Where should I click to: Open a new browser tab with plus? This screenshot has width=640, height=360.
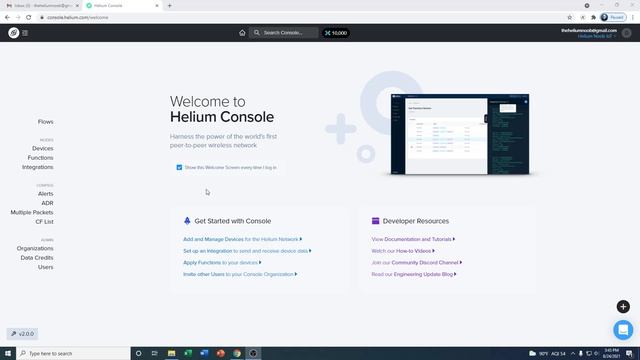coord(169,6)
